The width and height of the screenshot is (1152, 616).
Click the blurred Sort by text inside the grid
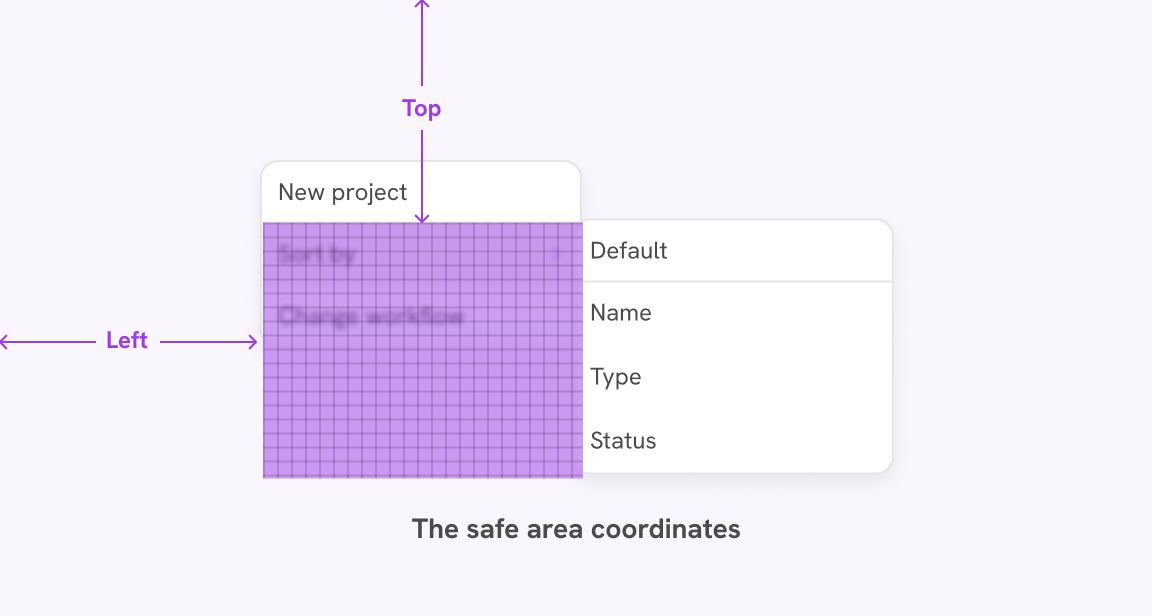(318, 254)
